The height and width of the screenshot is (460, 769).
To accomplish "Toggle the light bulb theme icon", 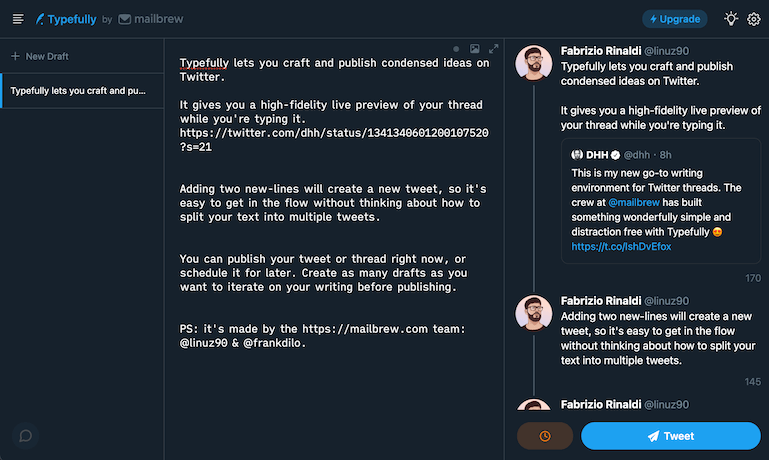I will click(x=731, y=19).
